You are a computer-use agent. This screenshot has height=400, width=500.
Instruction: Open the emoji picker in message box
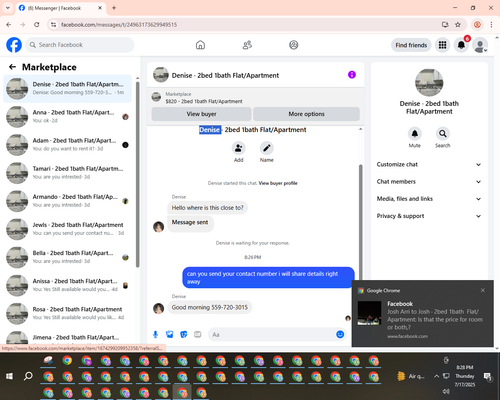point(340,334)
